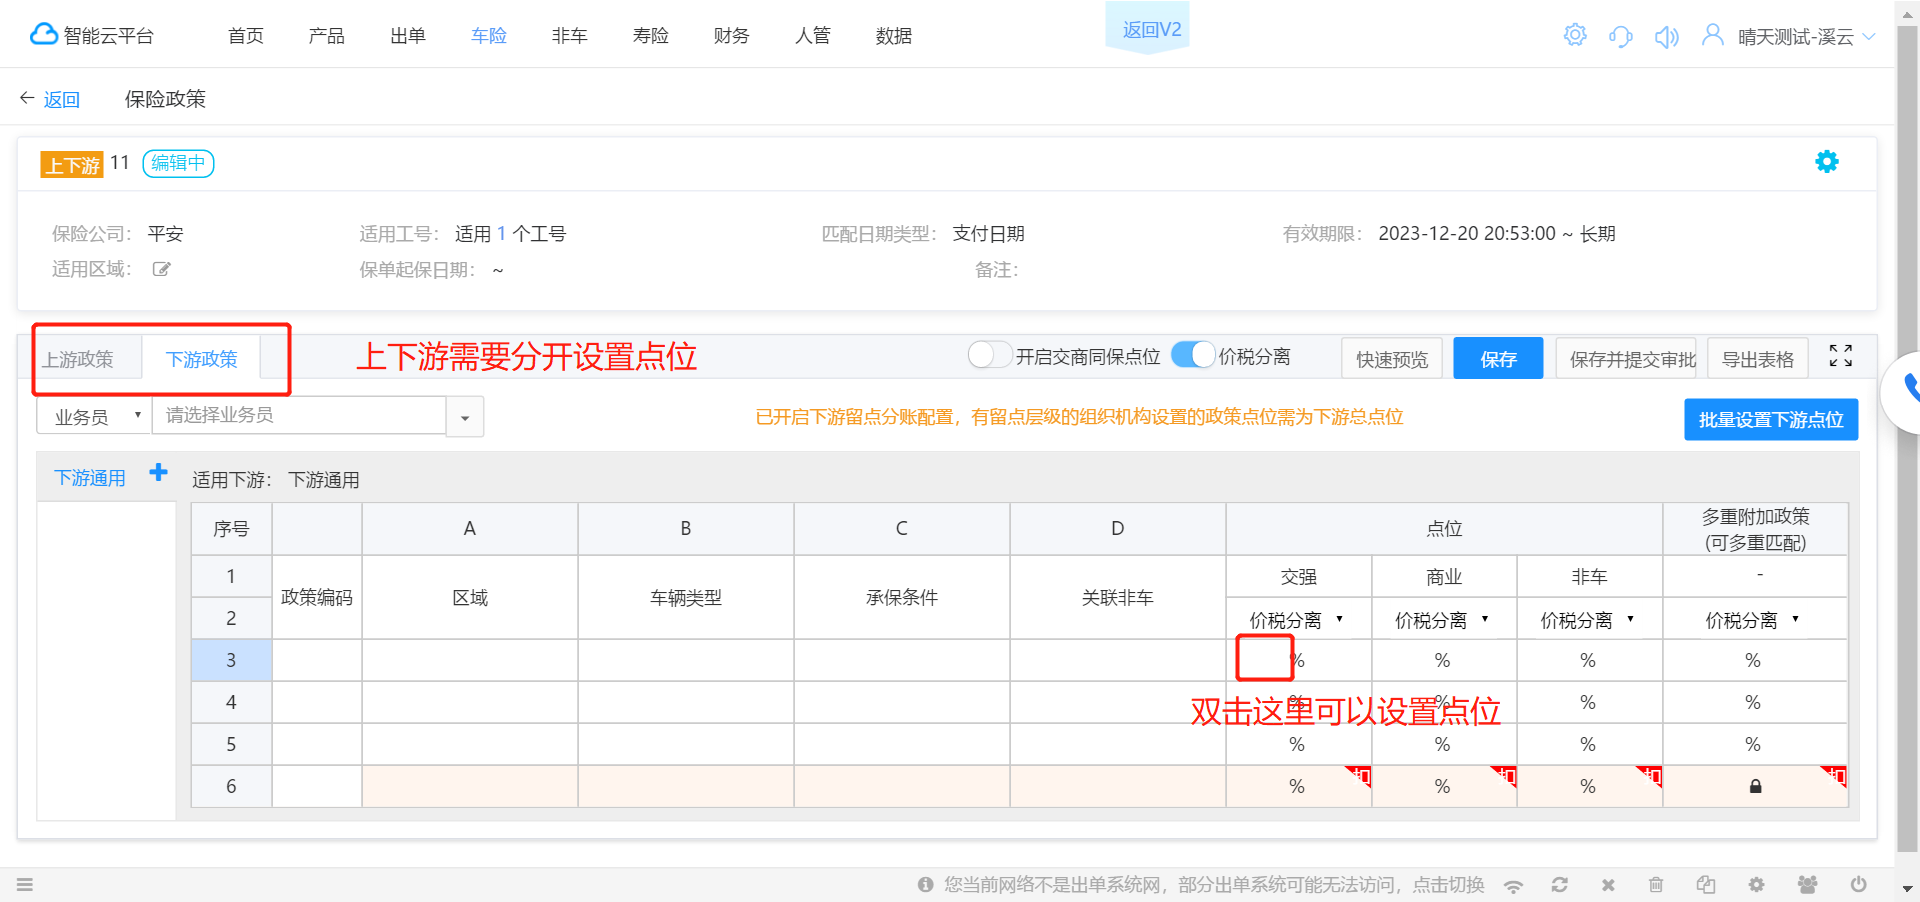Screen dimensions: 1920x902
Task: Click the 上下游 orange tag
Action: point(72,164)
